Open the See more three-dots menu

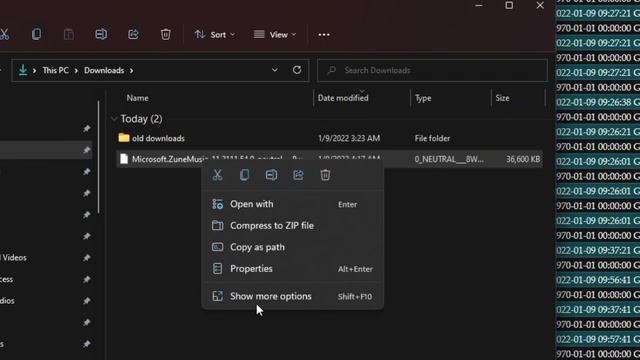324,35
